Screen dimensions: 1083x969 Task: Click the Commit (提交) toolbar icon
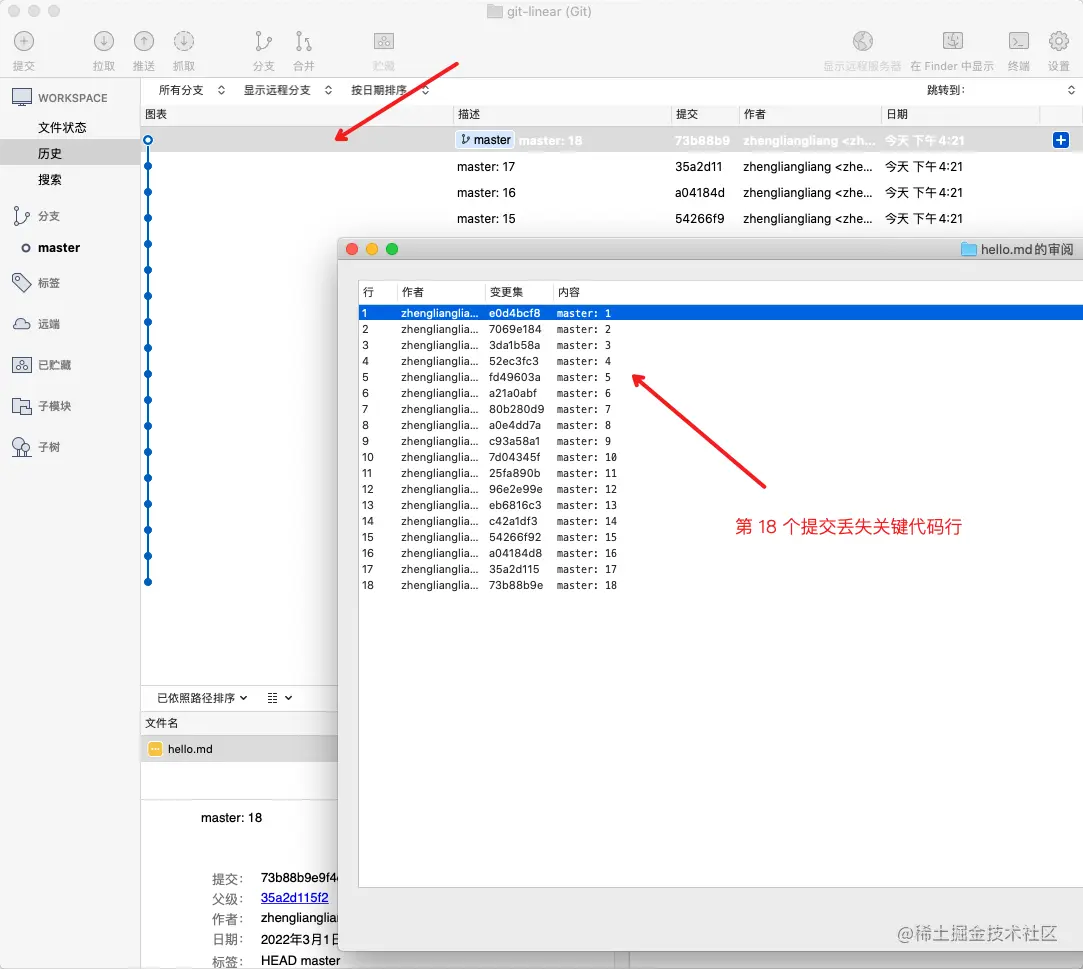click(23, 41)
